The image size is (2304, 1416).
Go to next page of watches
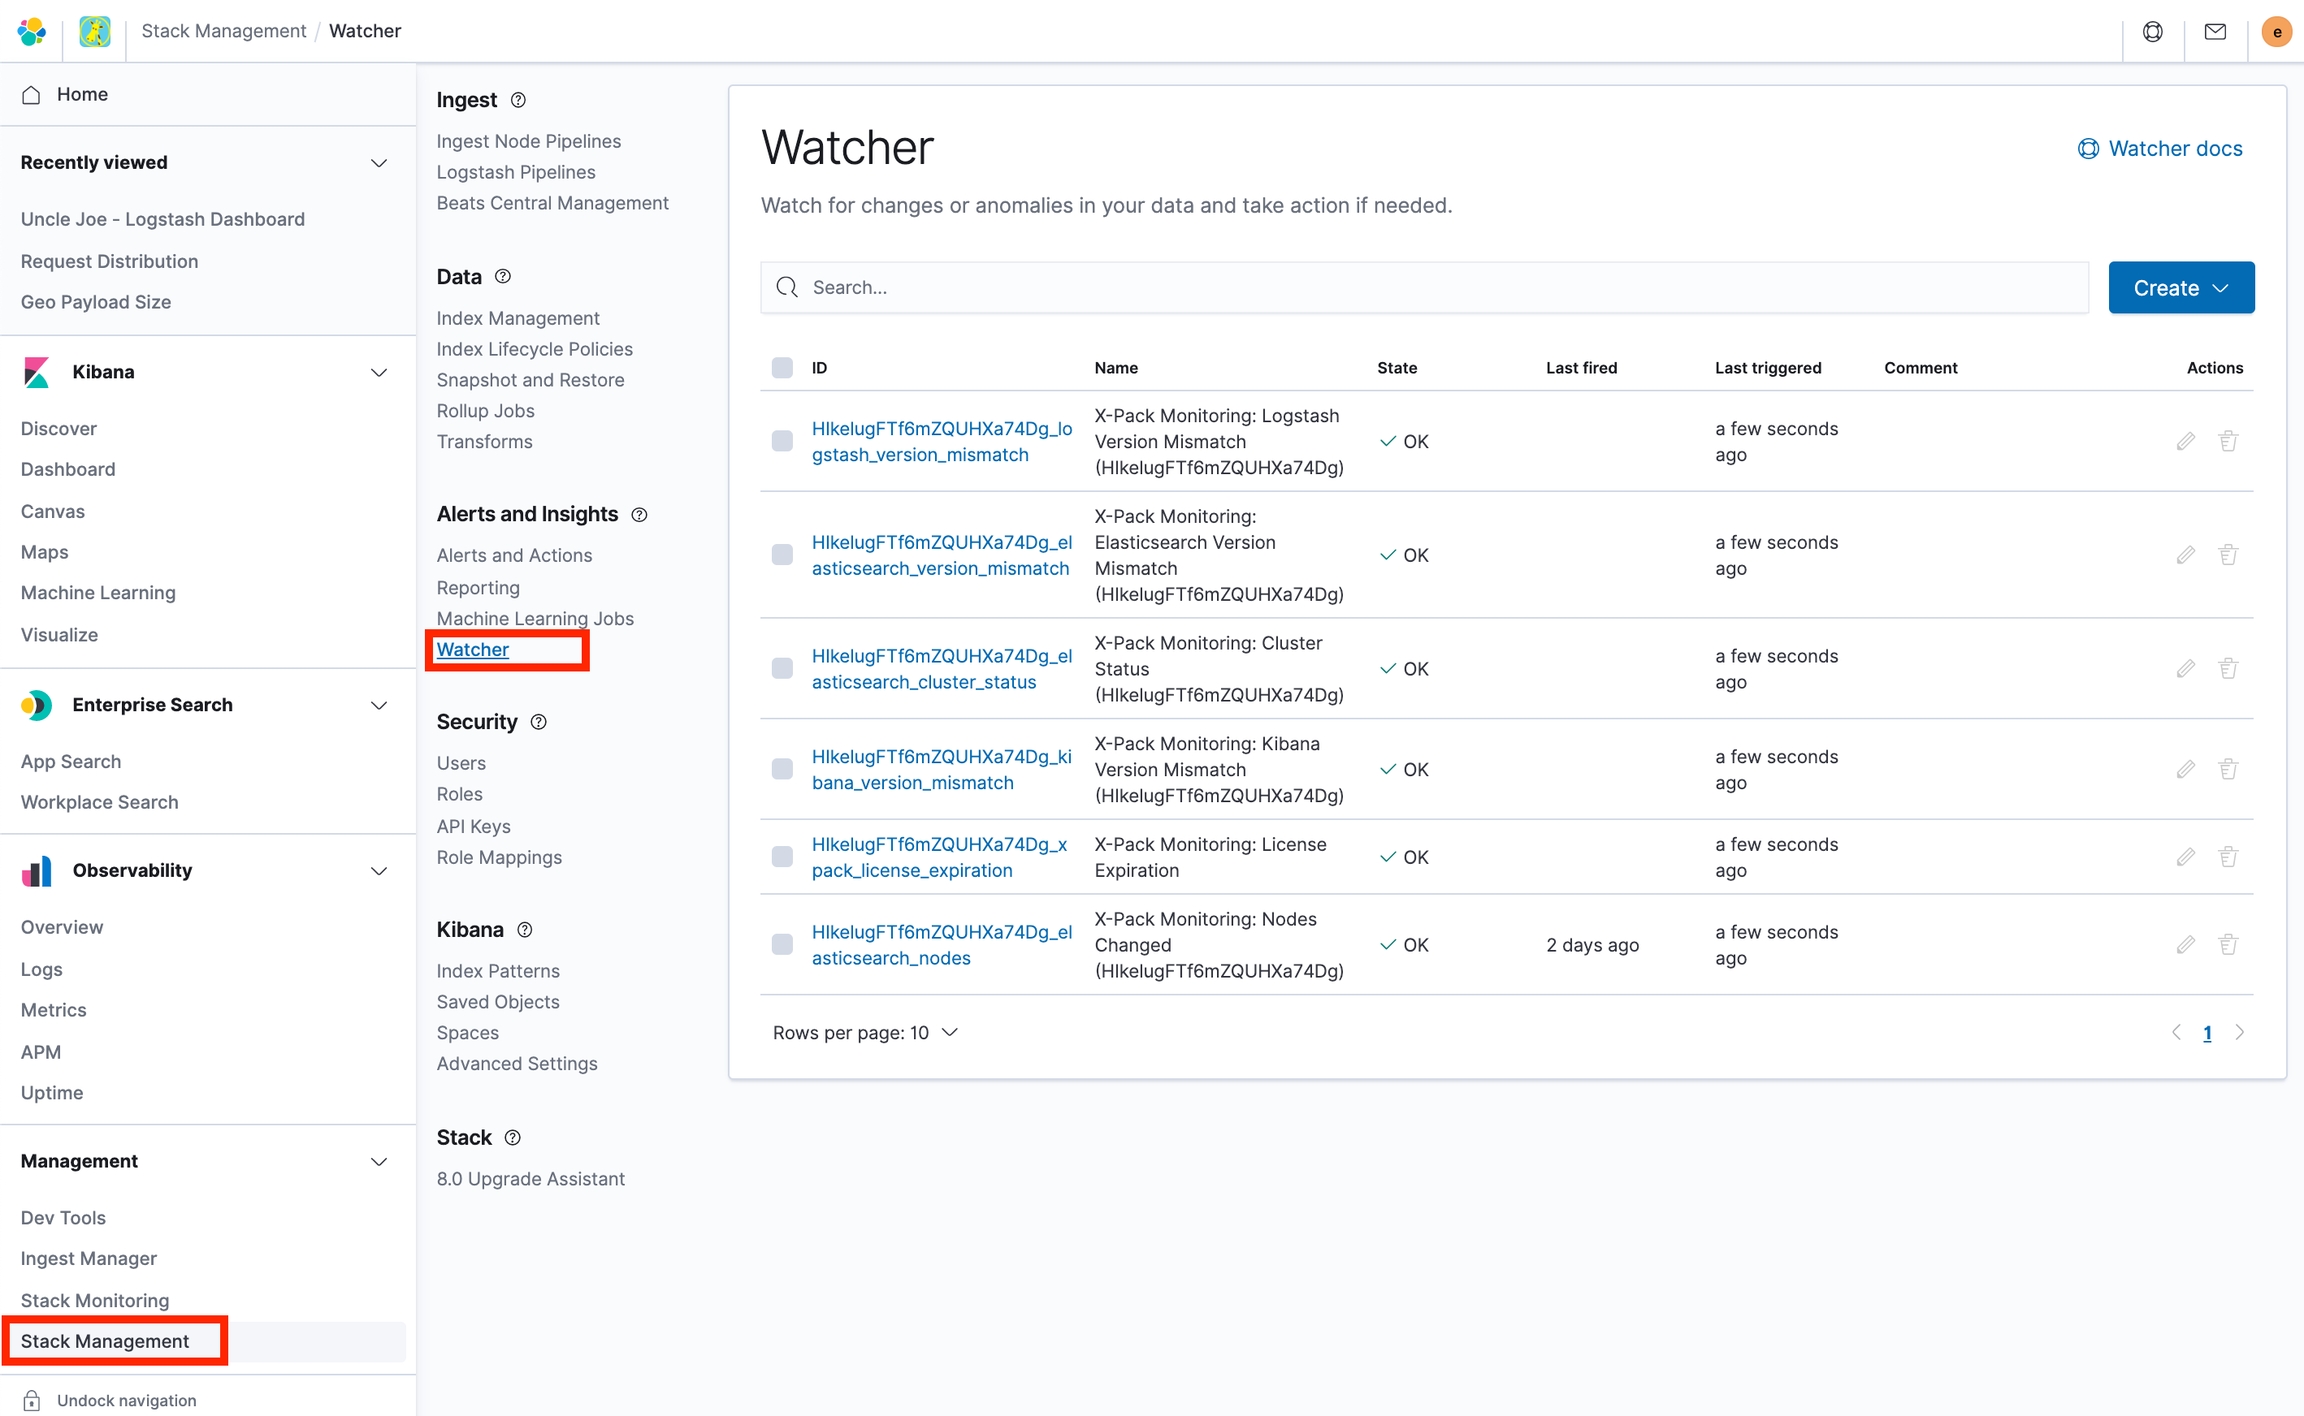[x=2240, y=1033]
